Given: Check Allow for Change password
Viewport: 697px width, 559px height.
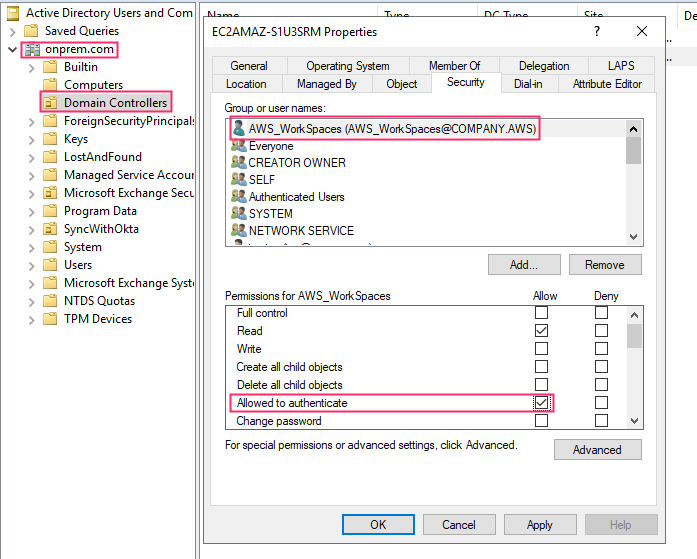Looking at the screenshot, I should pos(541,420).
